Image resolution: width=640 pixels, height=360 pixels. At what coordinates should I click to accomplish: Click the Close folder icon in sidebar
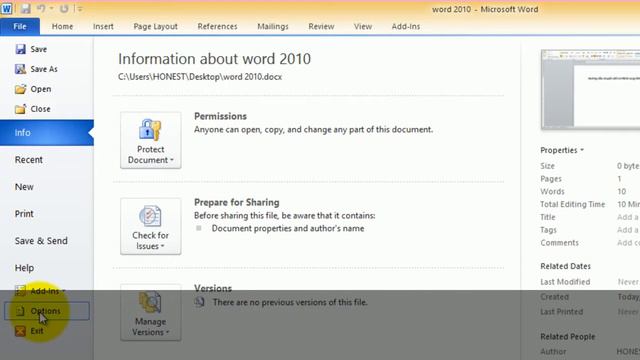20,109
